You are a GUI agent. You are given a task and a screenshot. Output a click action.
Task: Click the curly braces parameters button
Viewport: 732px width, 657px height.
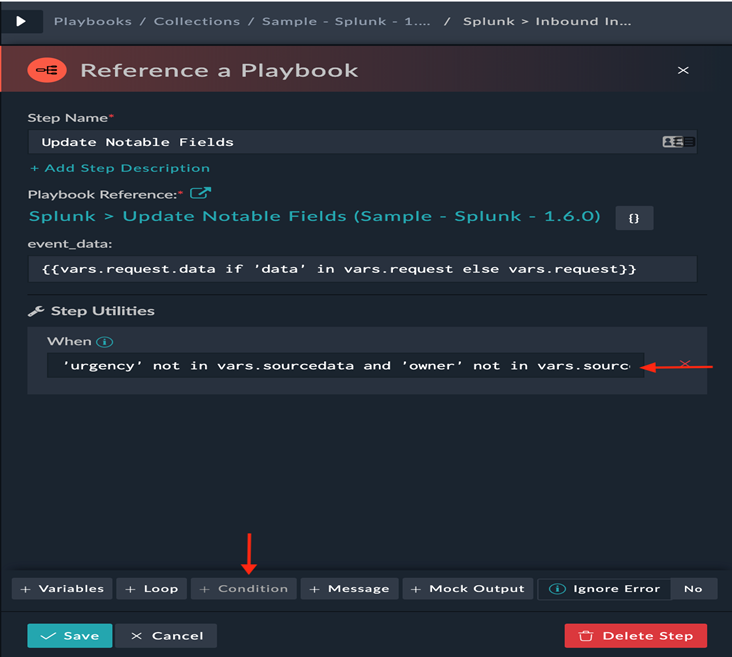[x=634, y=218]
